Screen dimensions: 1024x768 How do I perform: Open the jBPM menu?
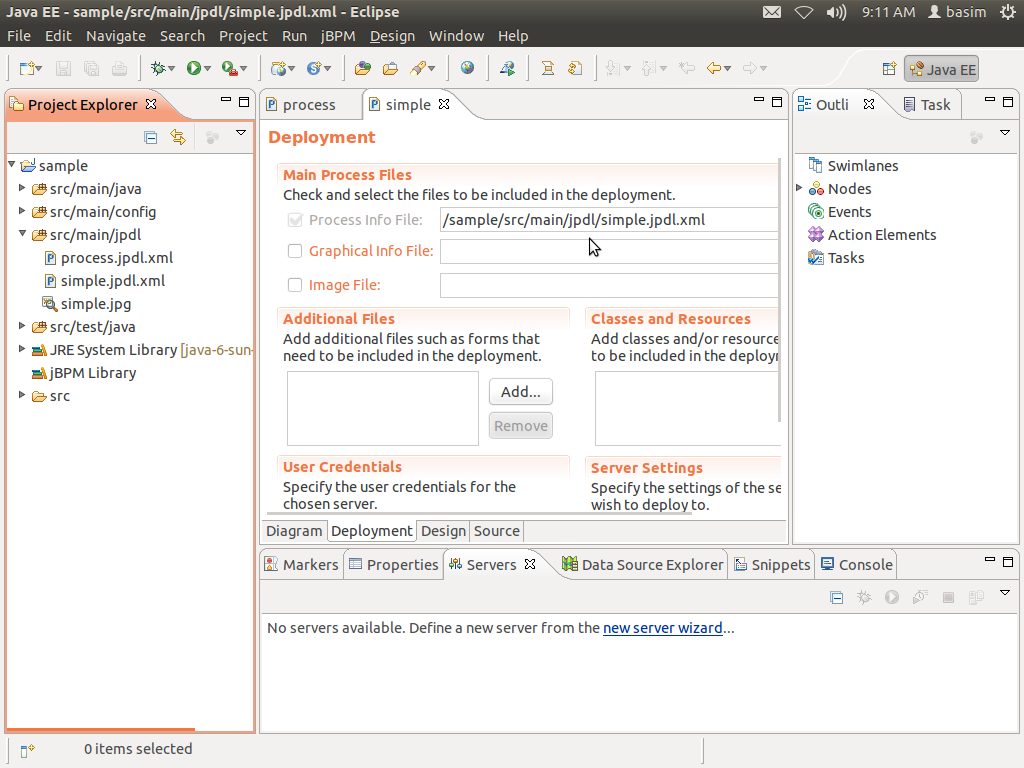point(337,36)
